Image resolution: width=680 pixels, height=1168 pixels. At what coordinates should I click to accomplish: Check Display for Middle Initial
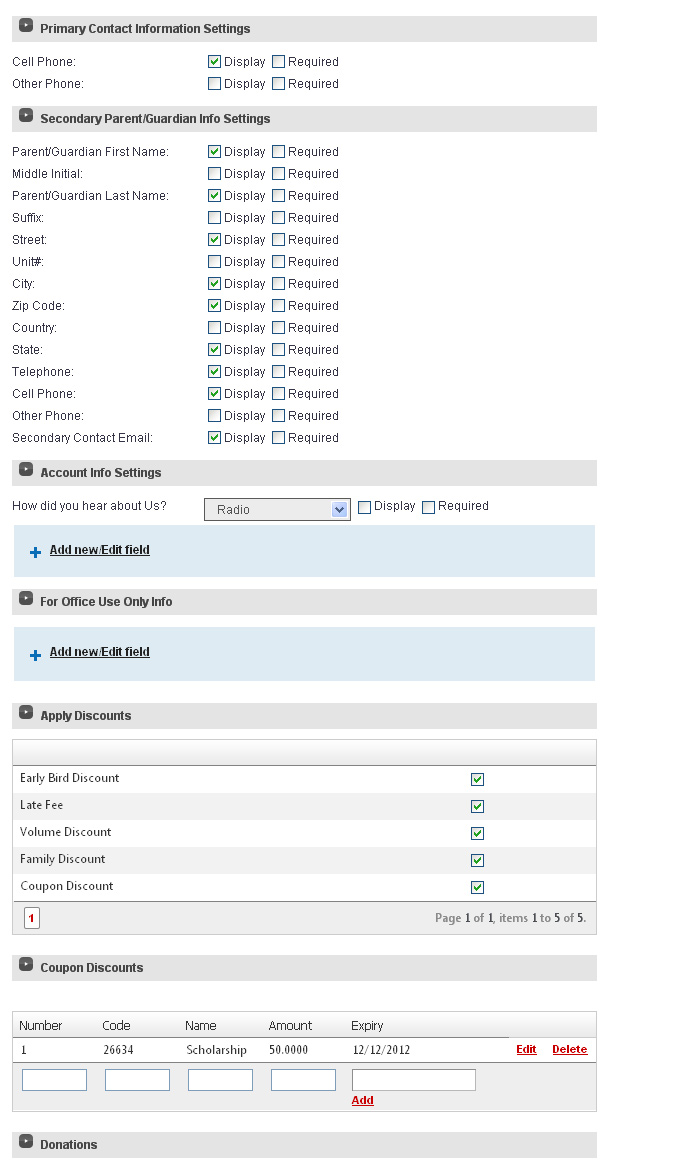point(215,174)
